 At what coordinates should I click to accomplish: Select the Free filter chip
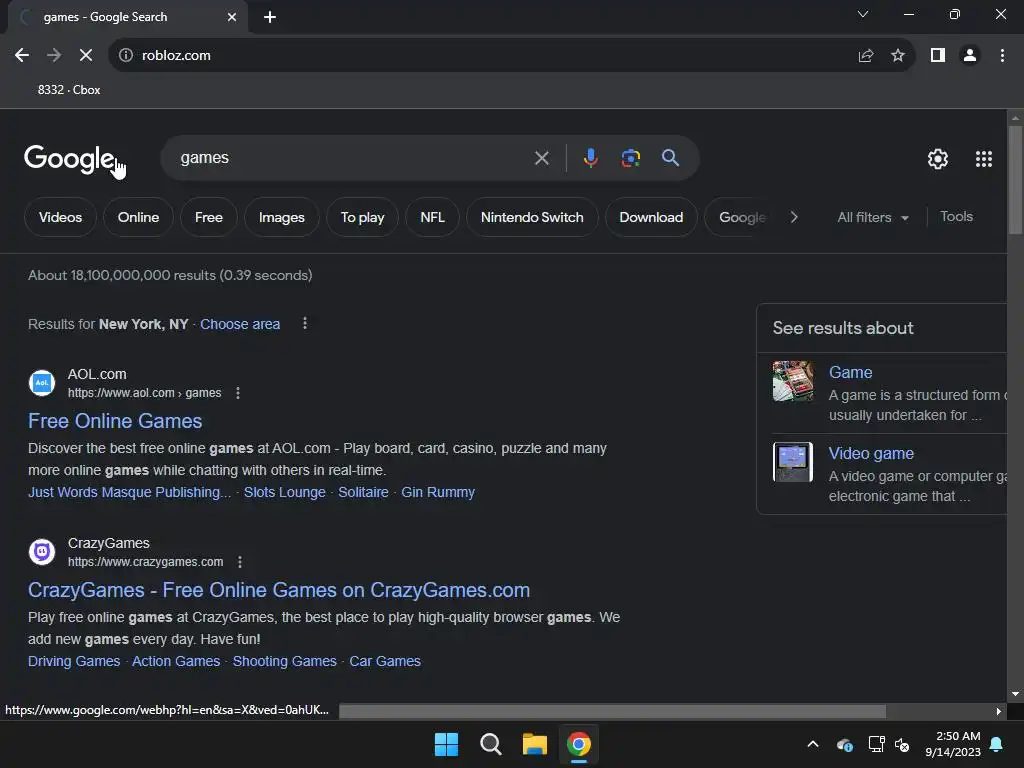(x=209, y=217)
